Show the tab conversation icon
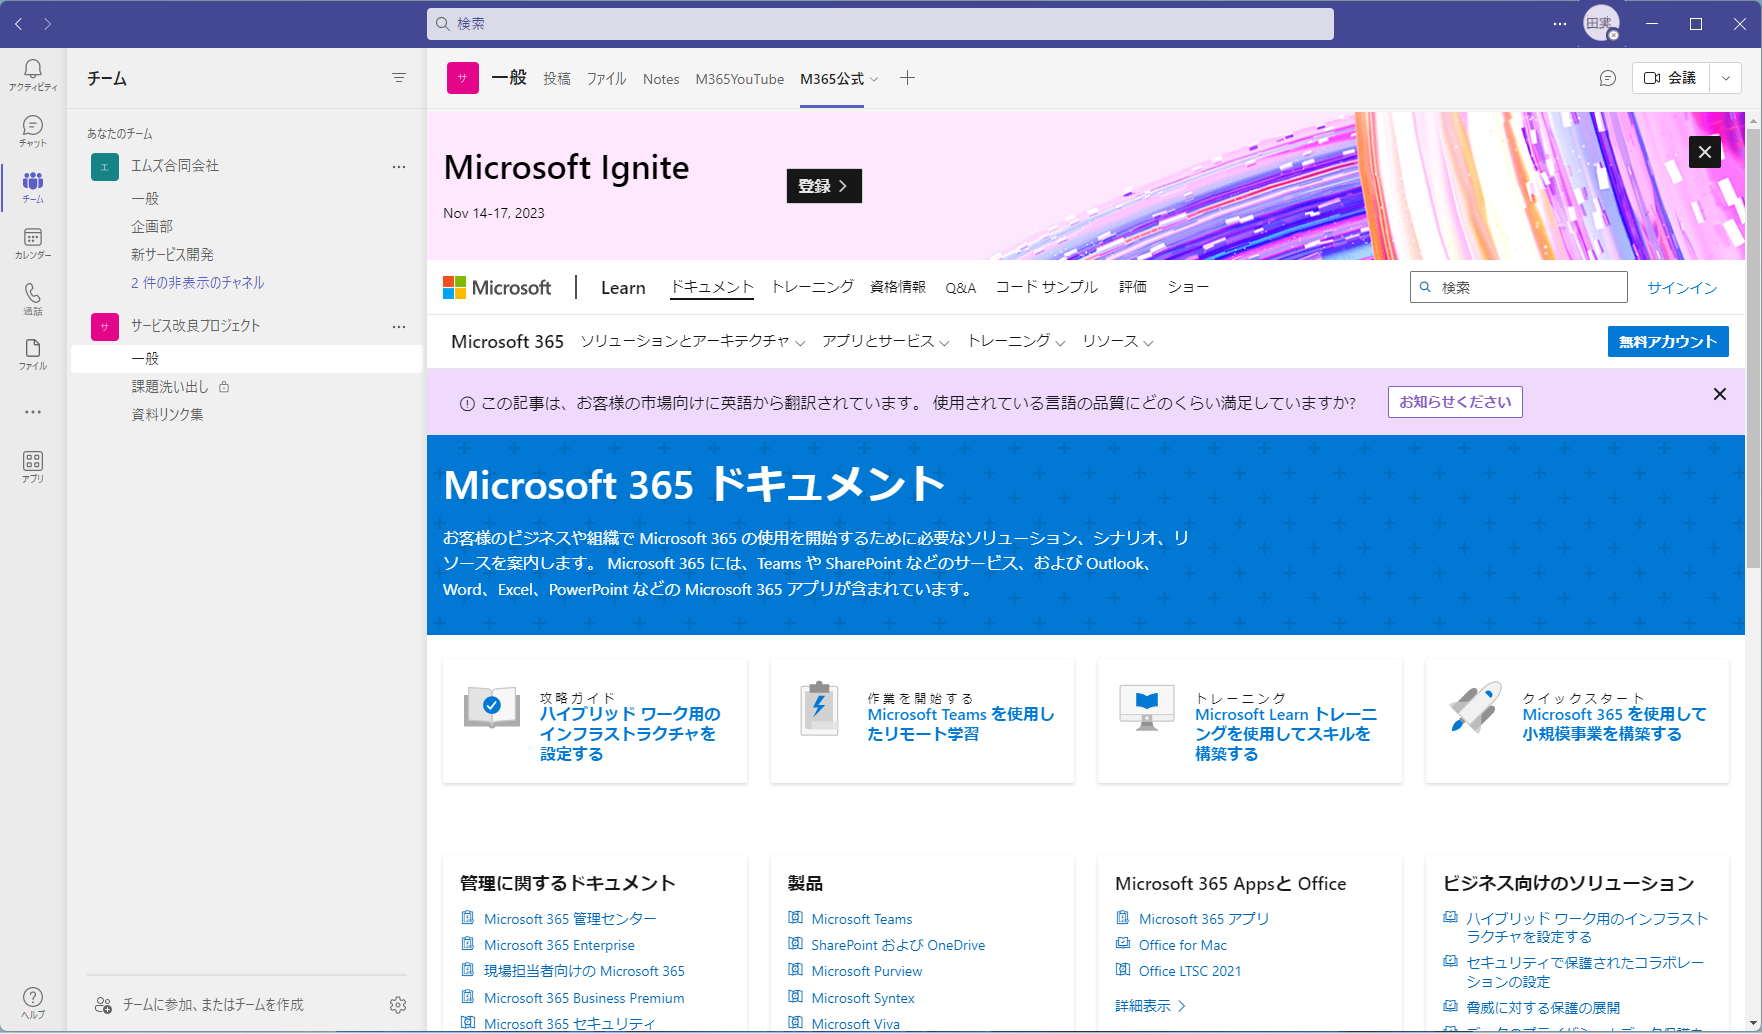 click(x=1608, y=78)
